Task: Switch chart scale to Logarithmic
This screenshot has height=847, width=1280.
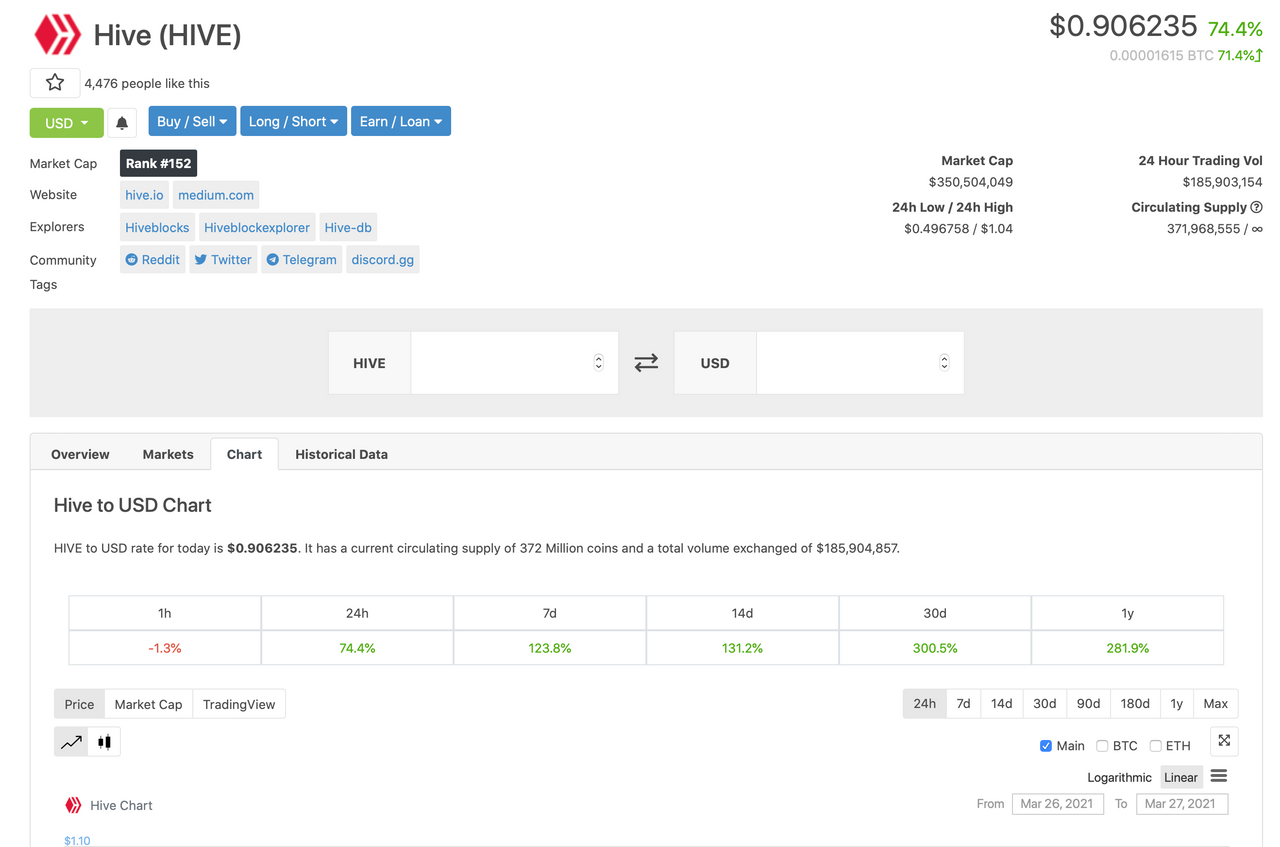Action: (1119, 777)
